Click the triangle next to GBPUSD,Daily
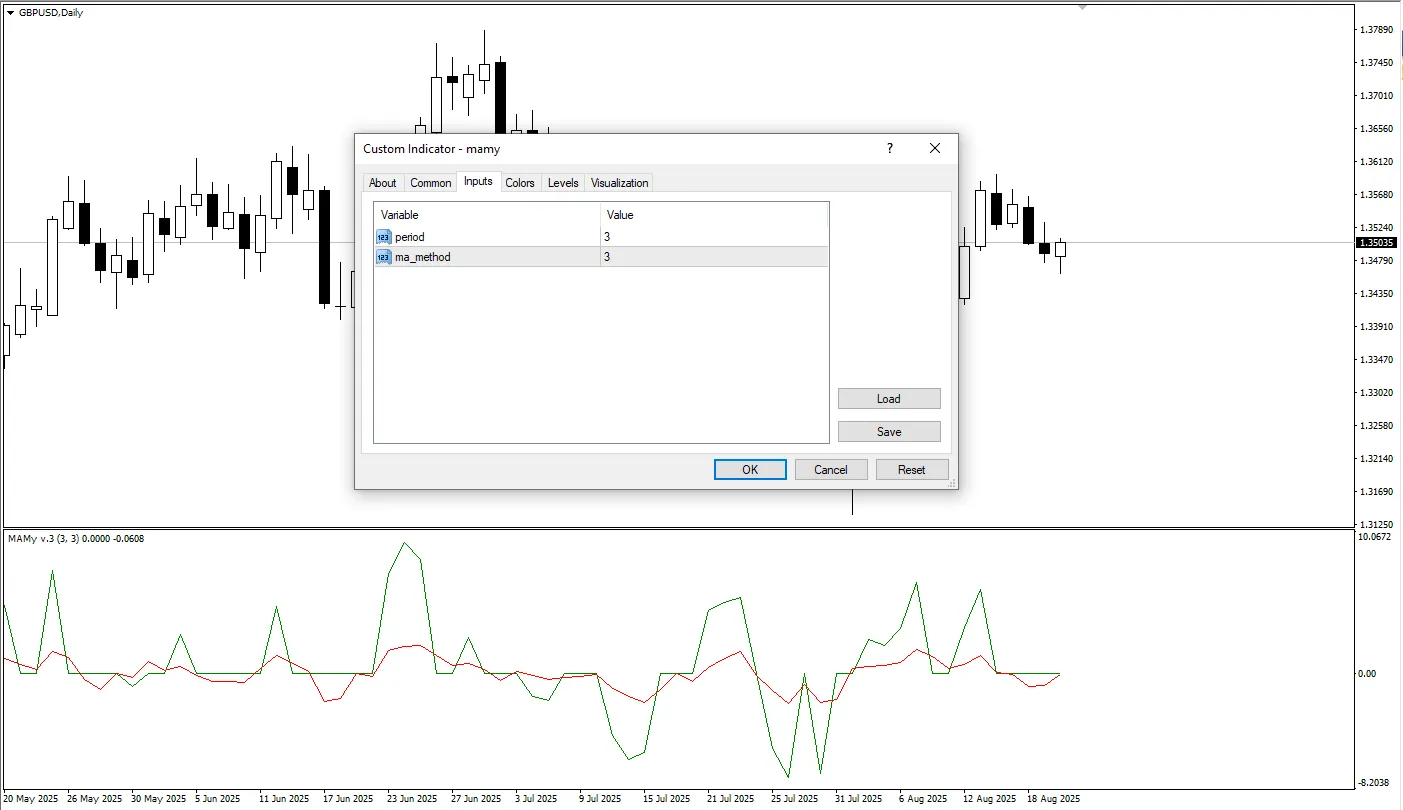 click(x=10, y=13)
